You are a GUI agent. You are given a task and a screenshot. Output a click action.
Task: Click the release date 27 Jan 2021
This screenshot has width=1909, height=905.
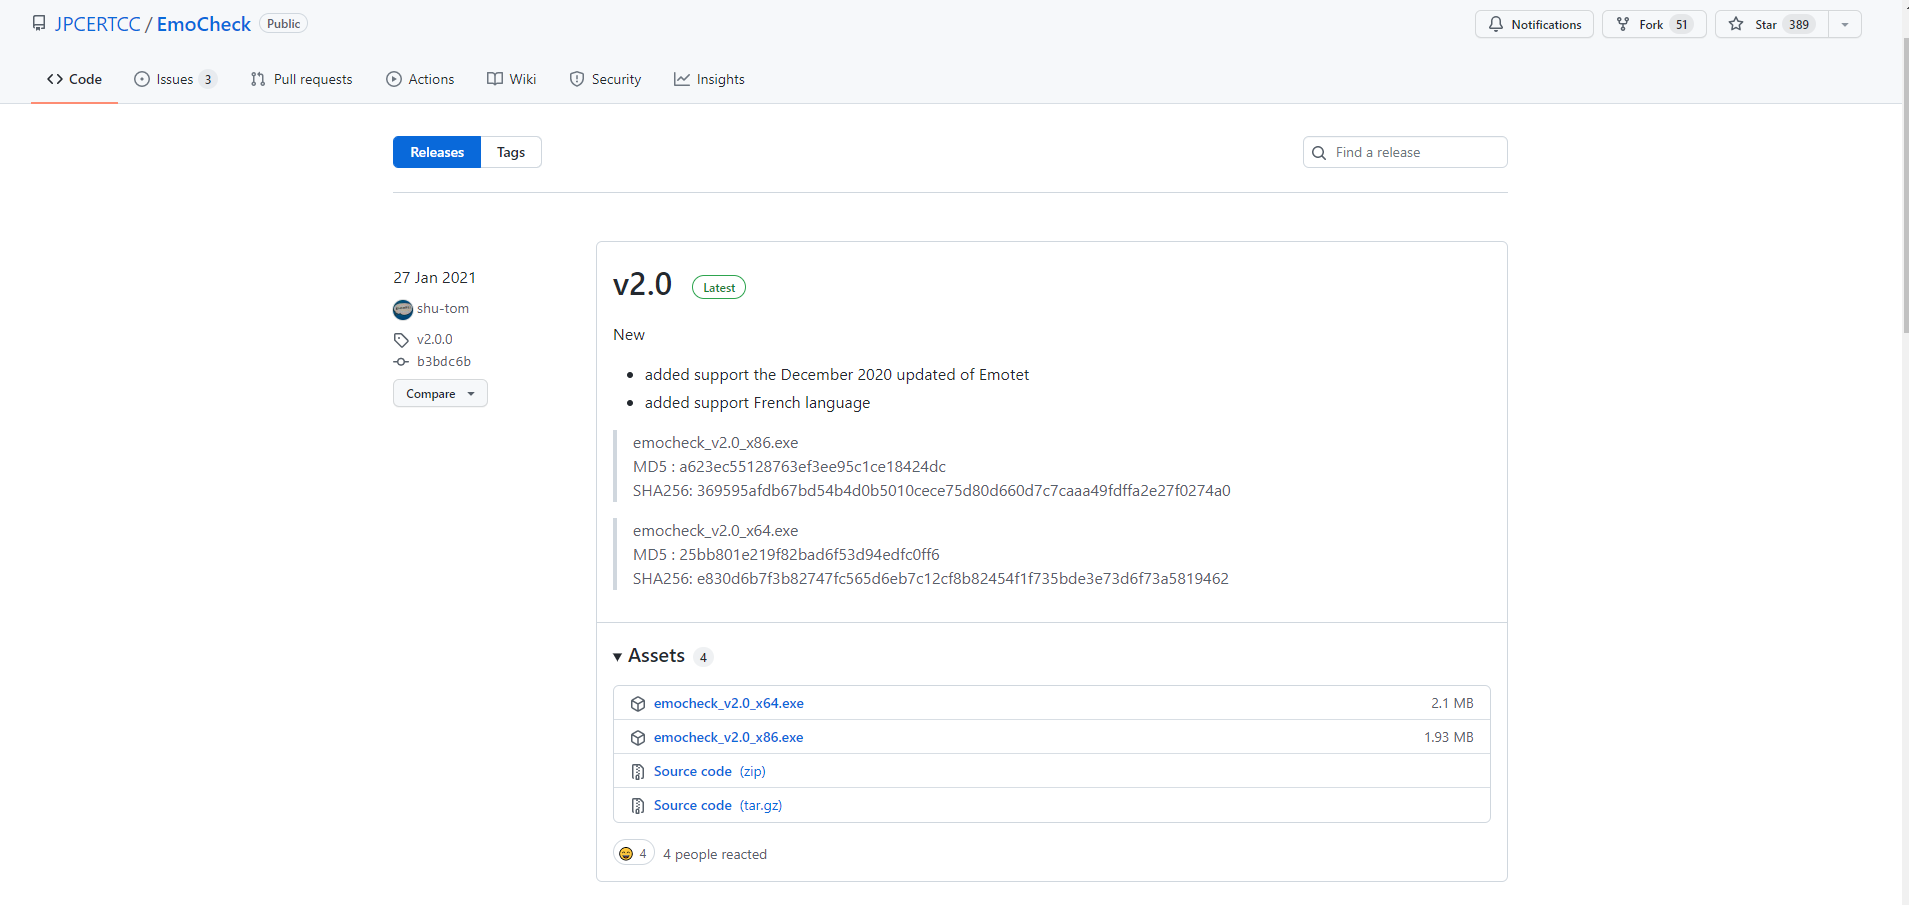pyautogui.click(x=434, y=277)
